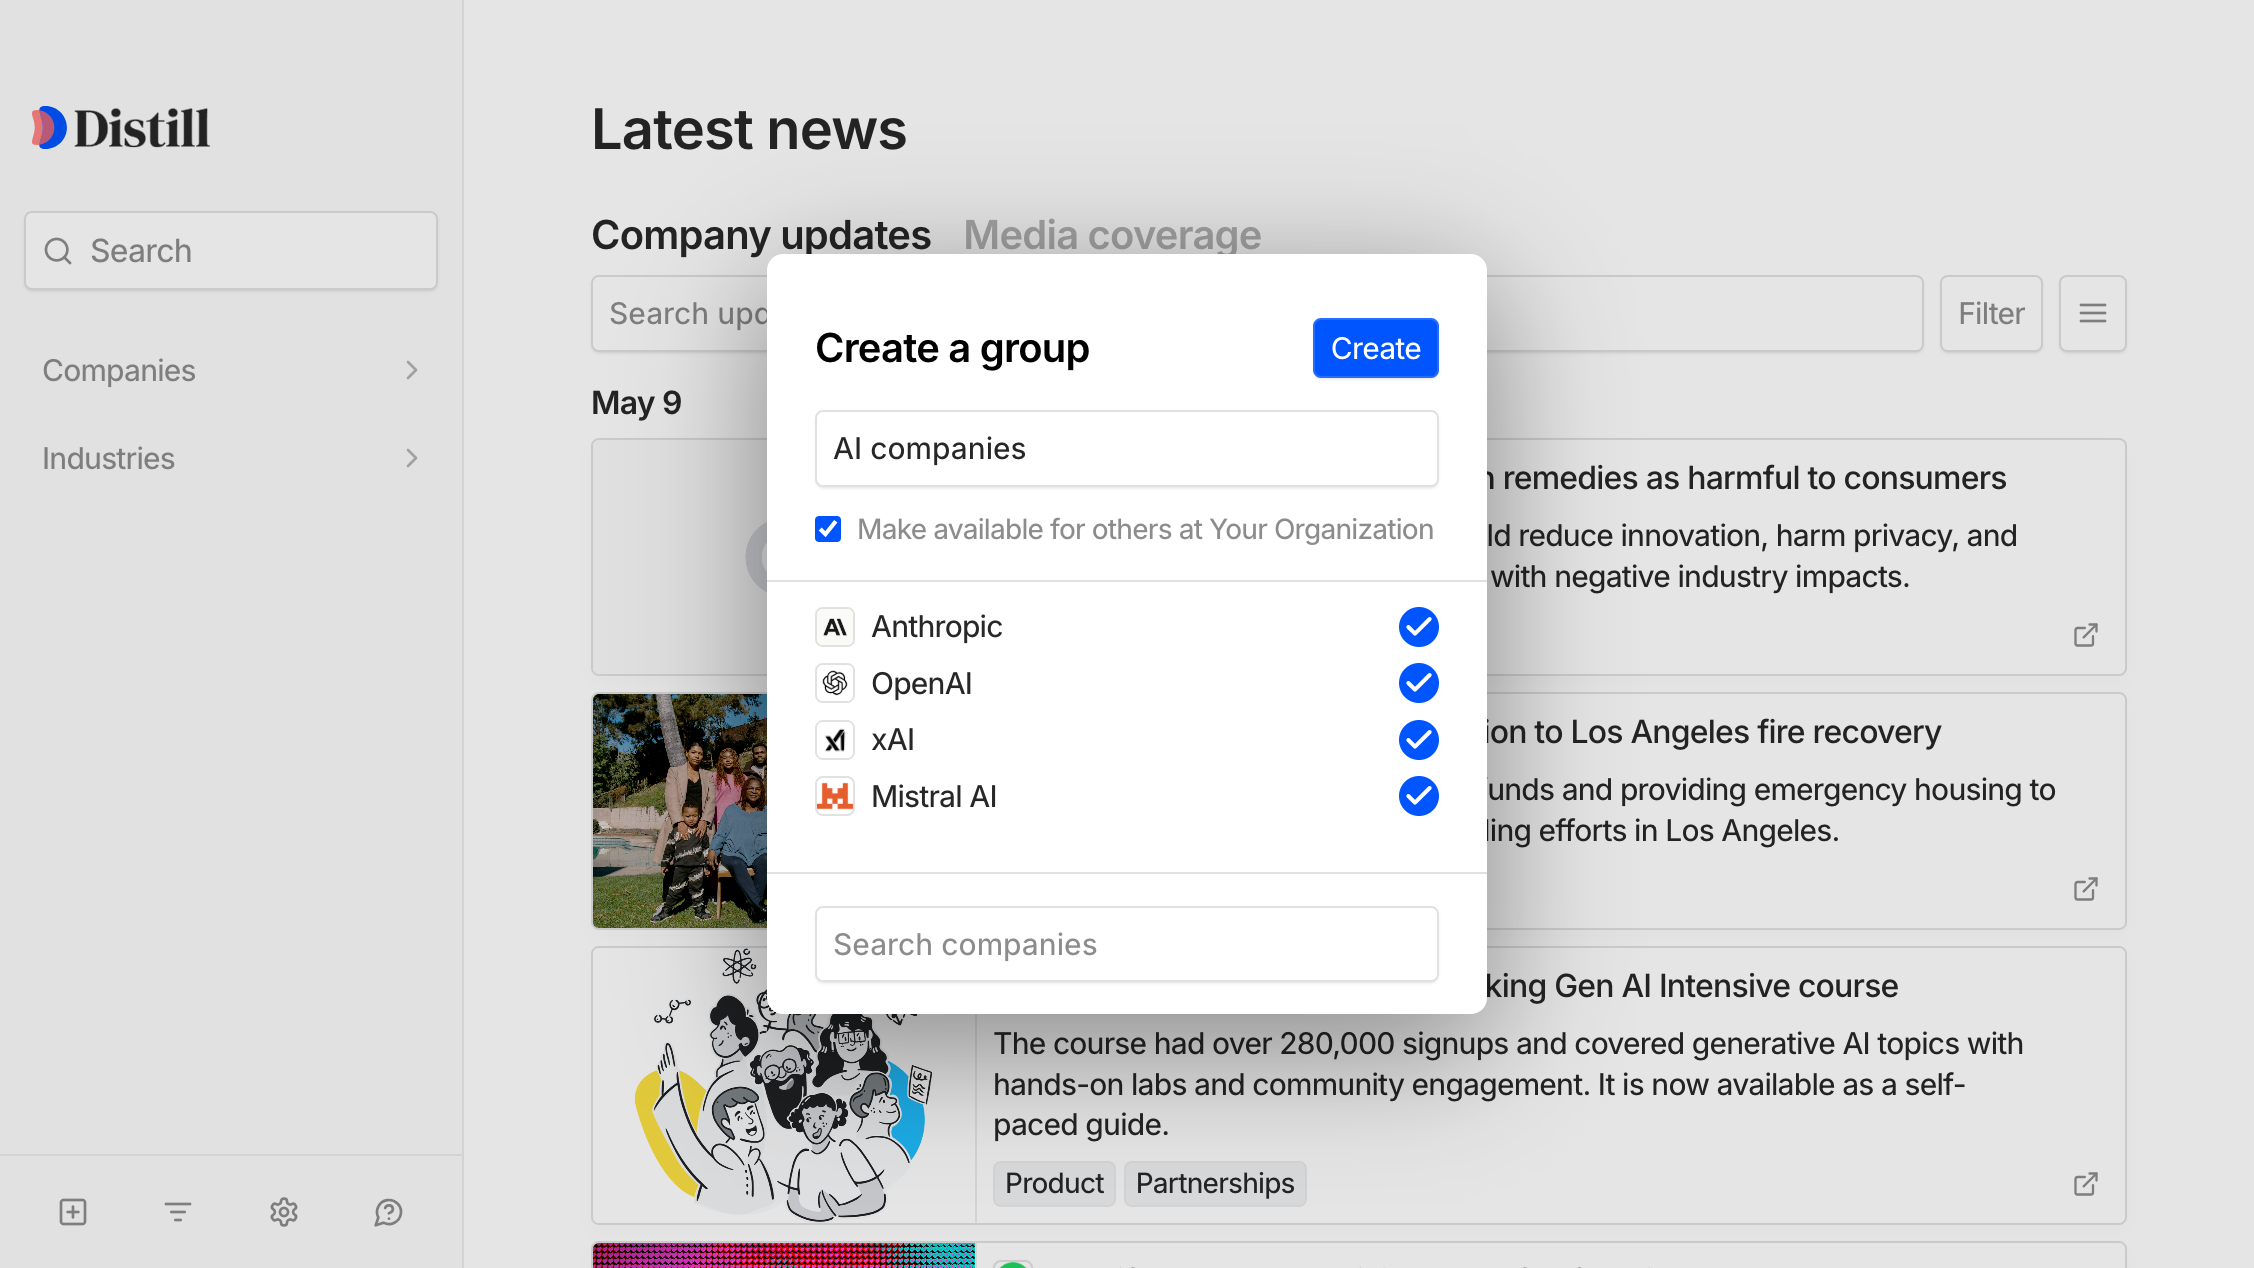Expand the Companies section
This screenshot has width=2254, height=1268.
pos(230,370)
